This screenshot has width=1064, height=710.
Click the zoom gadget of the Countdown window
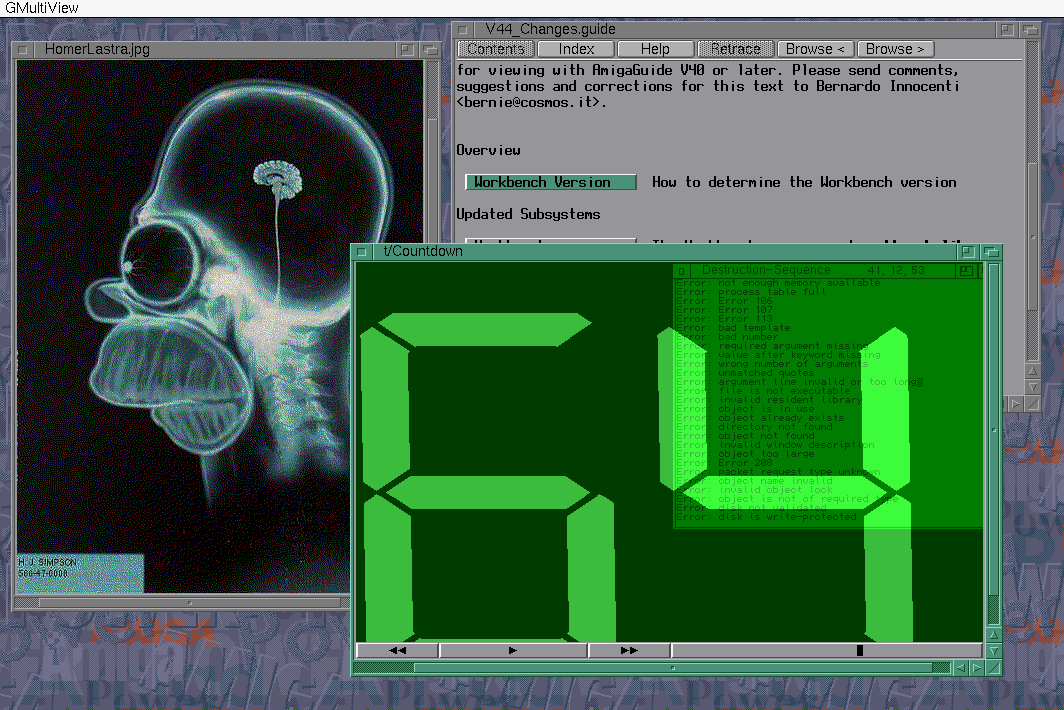coord(968,252)
